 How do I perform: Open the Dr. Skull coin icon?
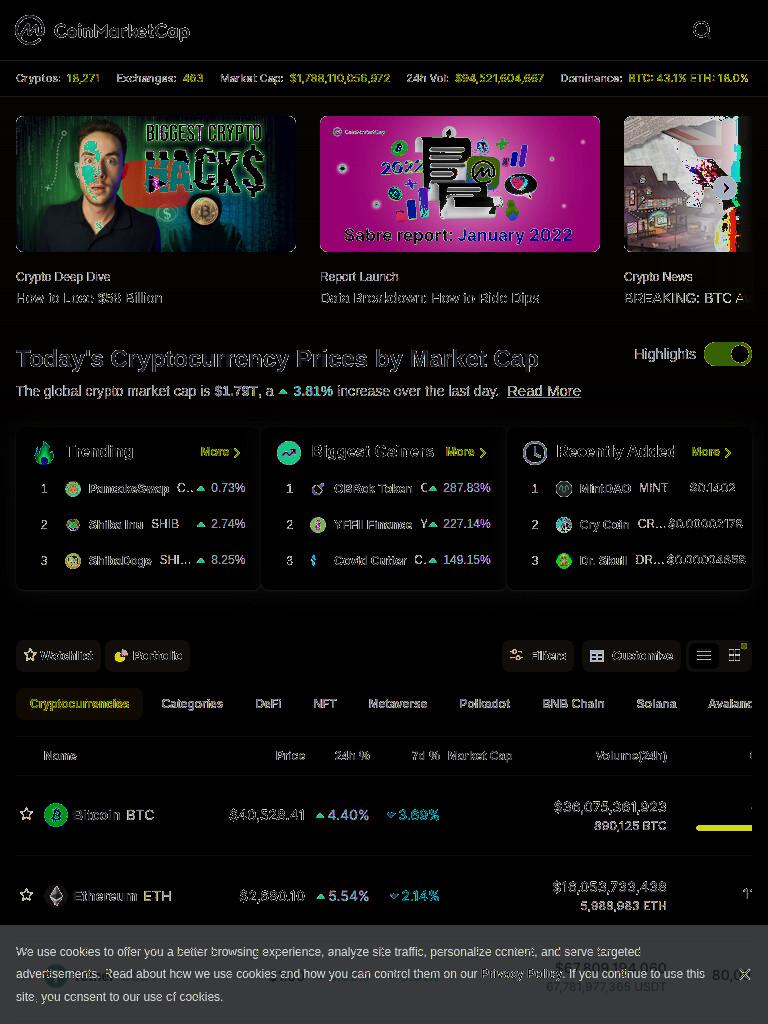click(x=564, y=560)
